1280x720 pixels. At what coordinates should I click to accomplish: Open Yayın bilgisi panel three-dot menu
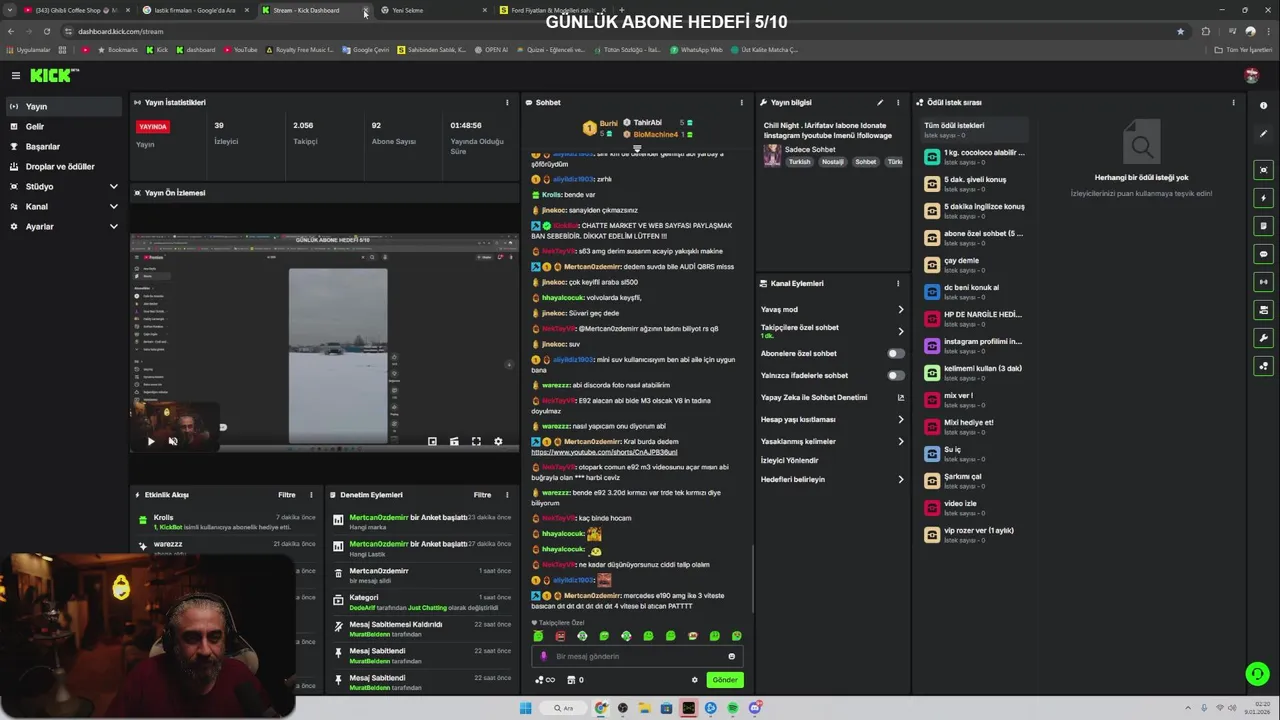(x=898, y=102)
